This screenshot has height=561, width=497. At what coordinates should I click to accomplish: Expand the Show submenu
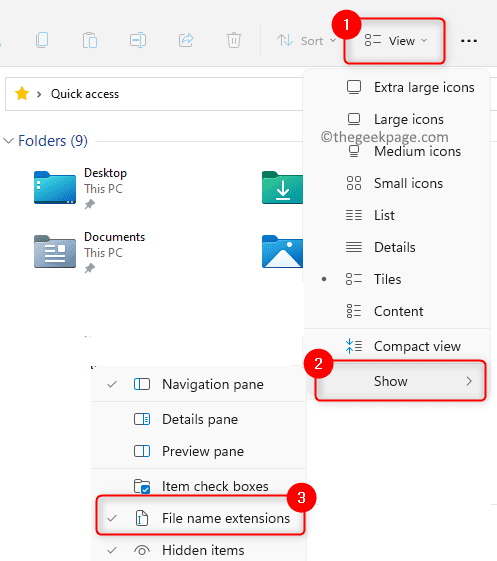coord(400,381)
